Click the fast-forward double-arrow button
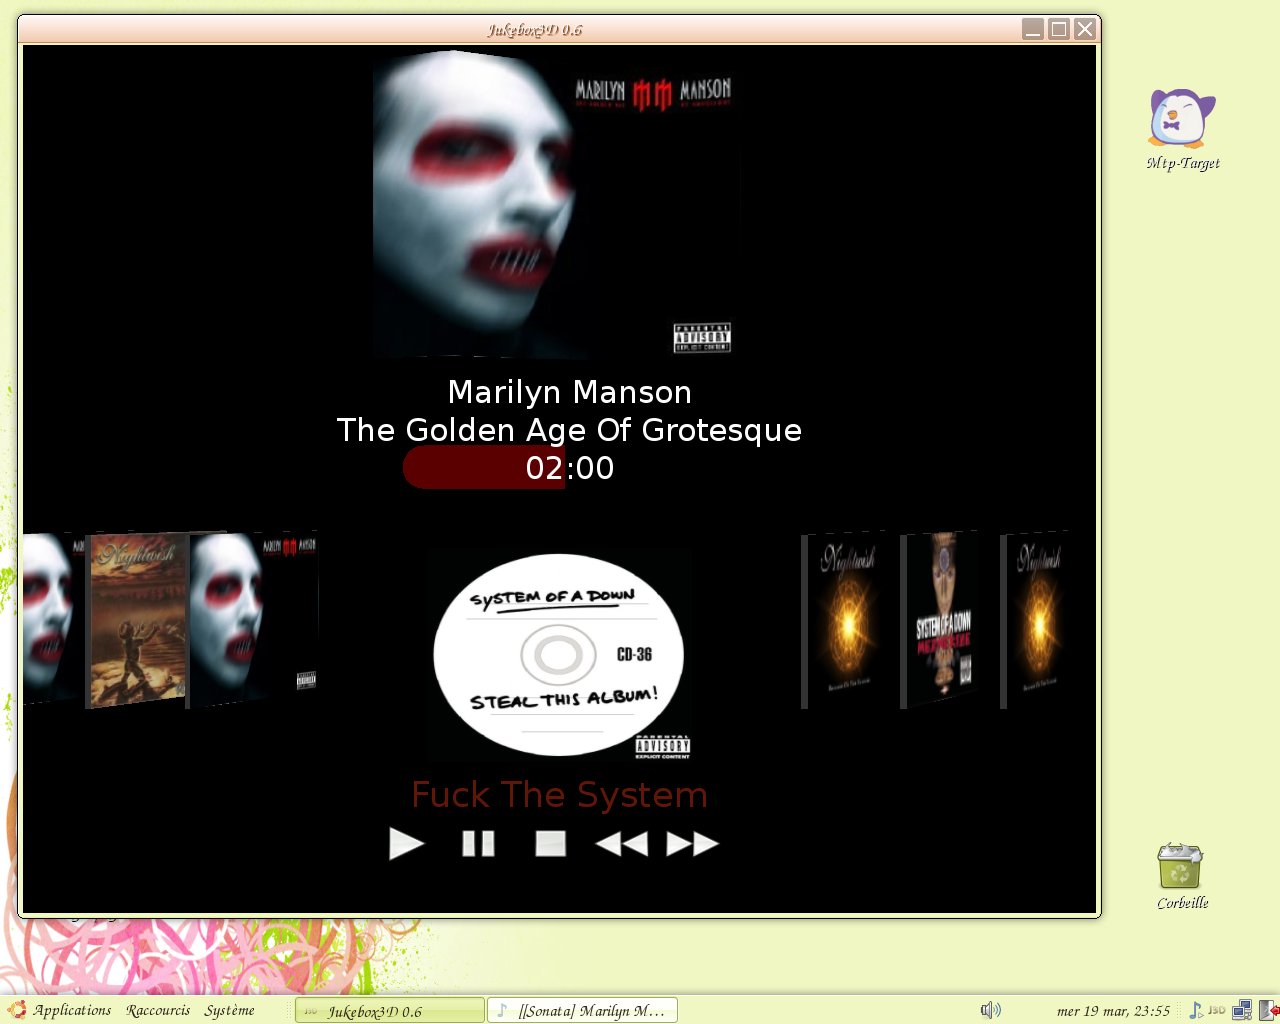 (x=692, y=844)
